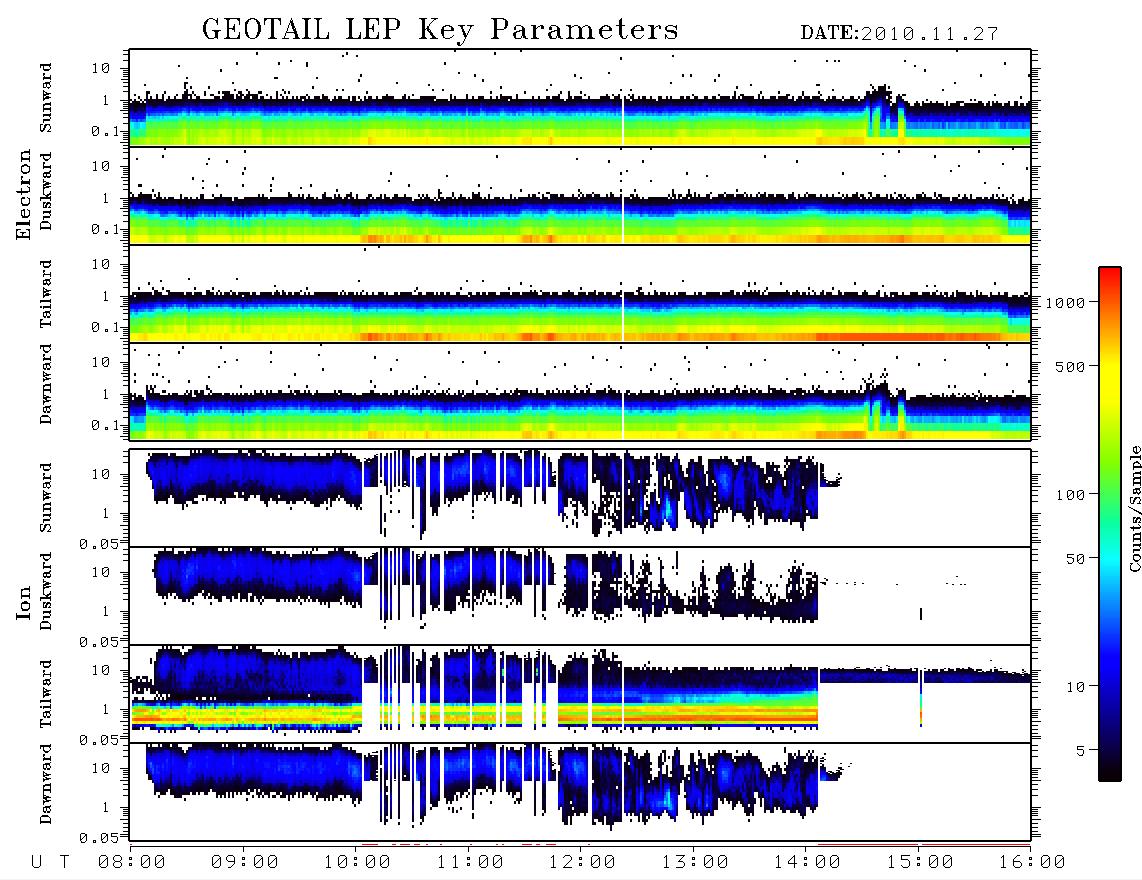Select the Electron "Duskward" axis label
1142x880 pixels.
(46, 191)
